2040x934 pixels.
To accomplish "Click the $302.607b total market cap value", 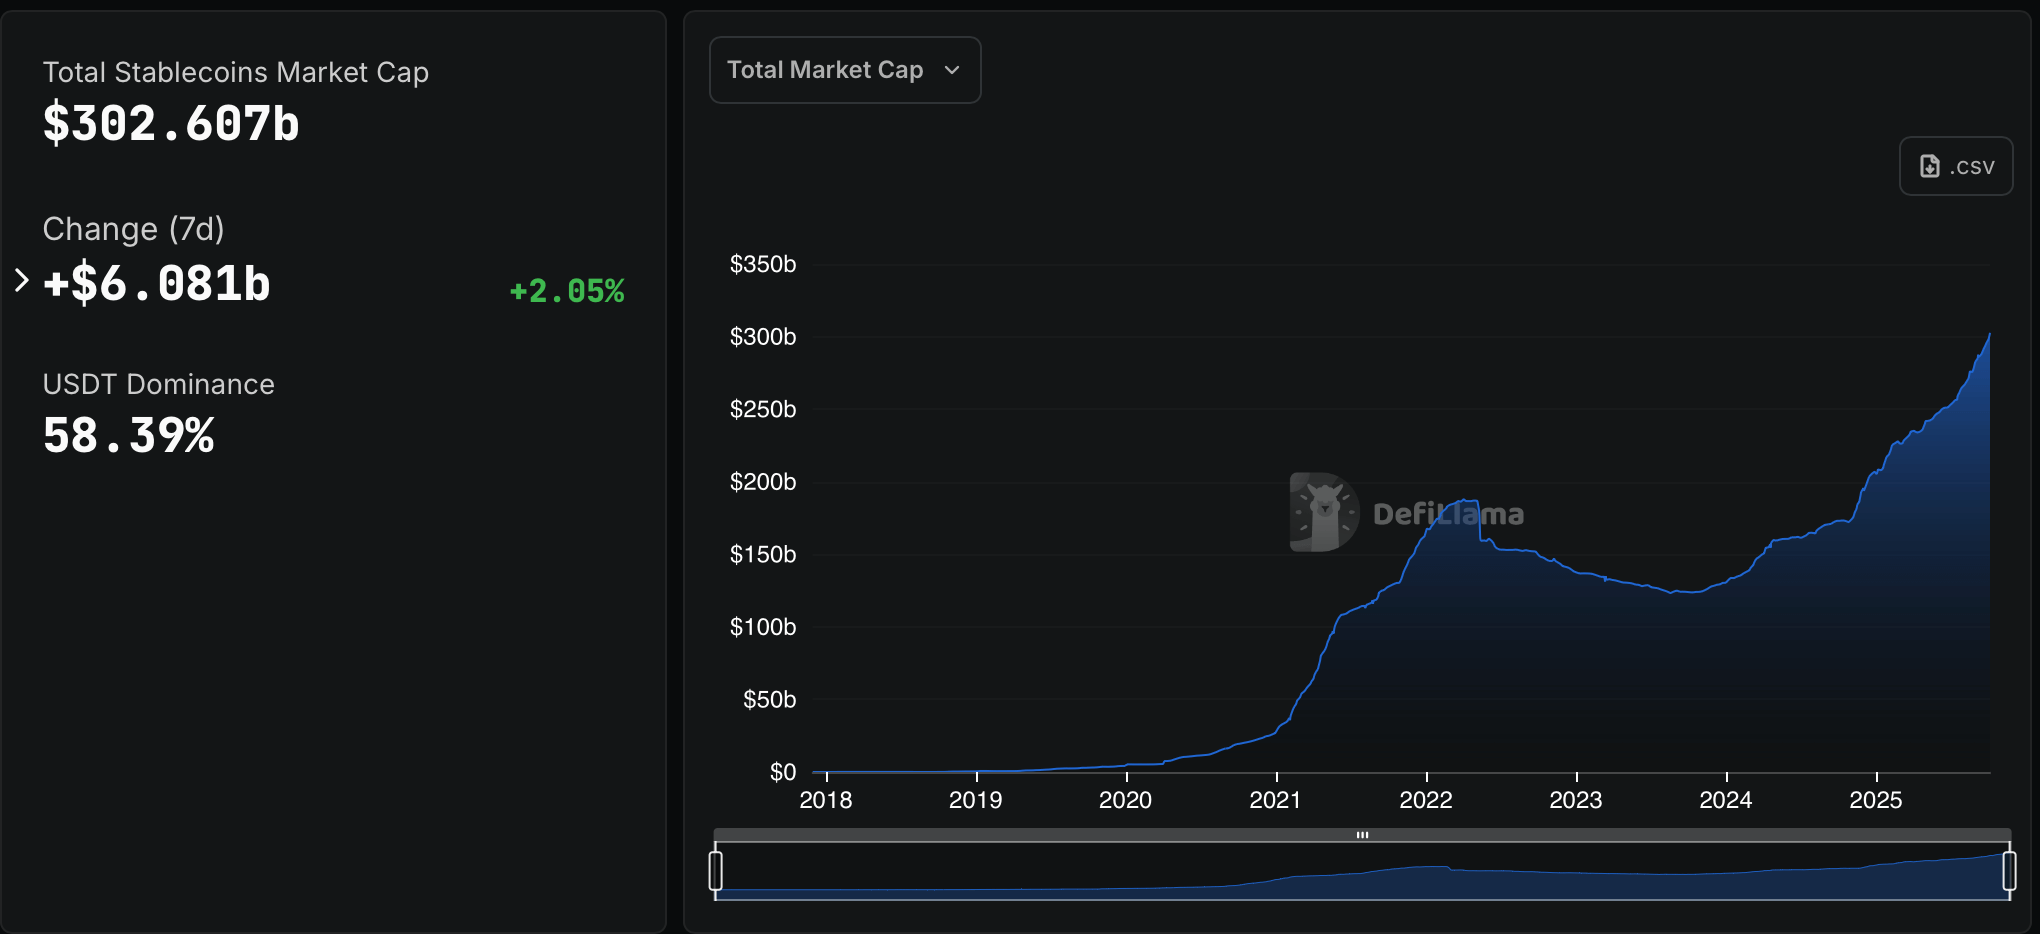I will (171, 124).
